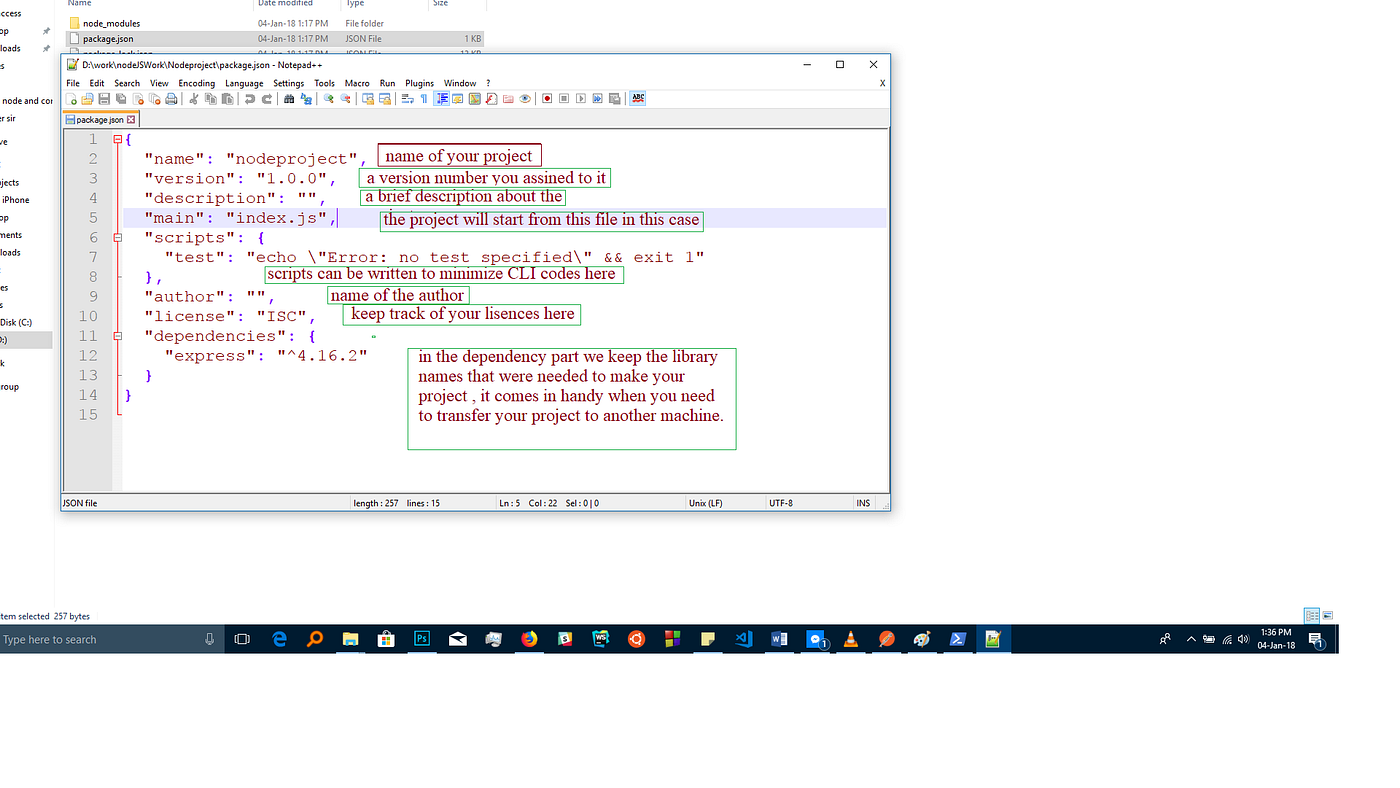Start macro recording with the red record icon
Screen dimensions: 1400x788
(x=546, y=98)
